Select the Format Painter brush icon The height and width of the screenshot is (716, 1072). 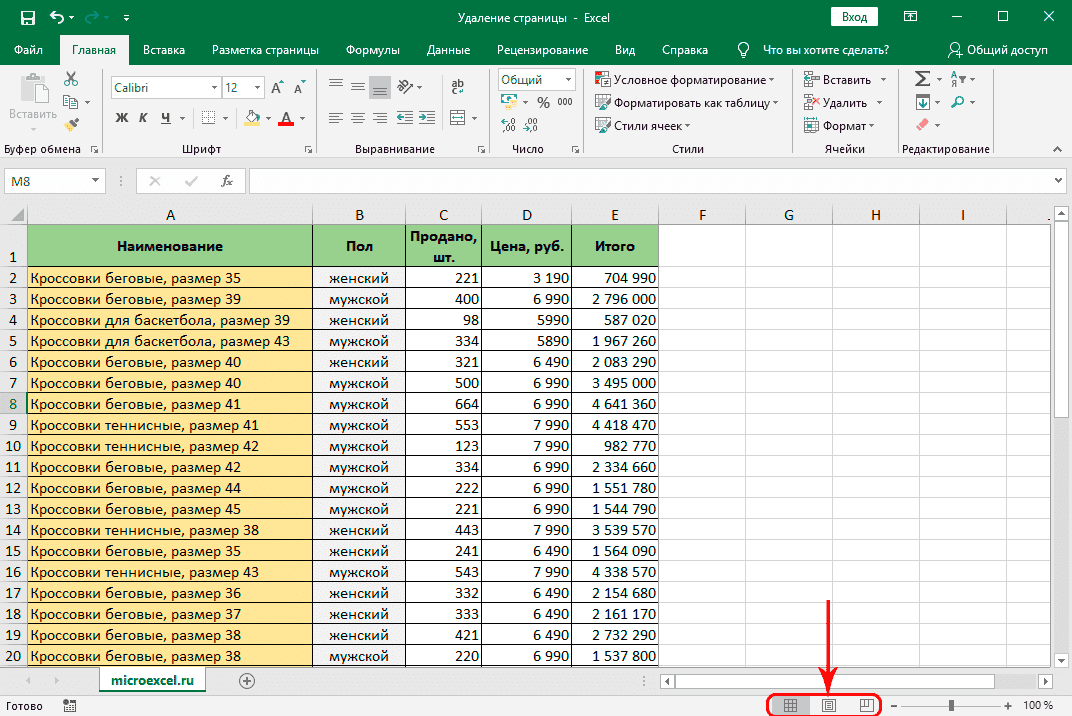71,125
